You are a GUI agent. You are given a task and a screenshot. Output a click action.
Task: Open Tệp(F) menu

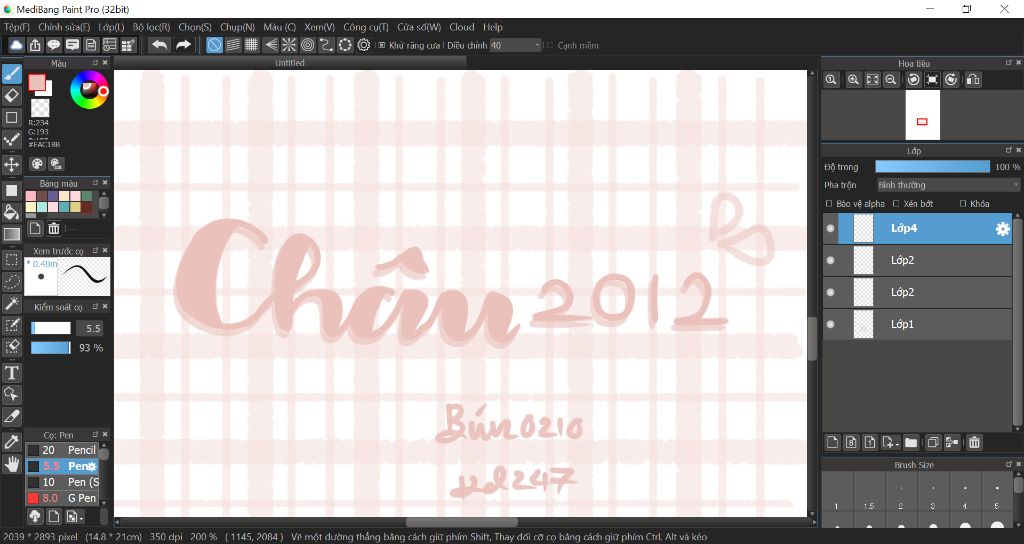(x=17, y=27)
